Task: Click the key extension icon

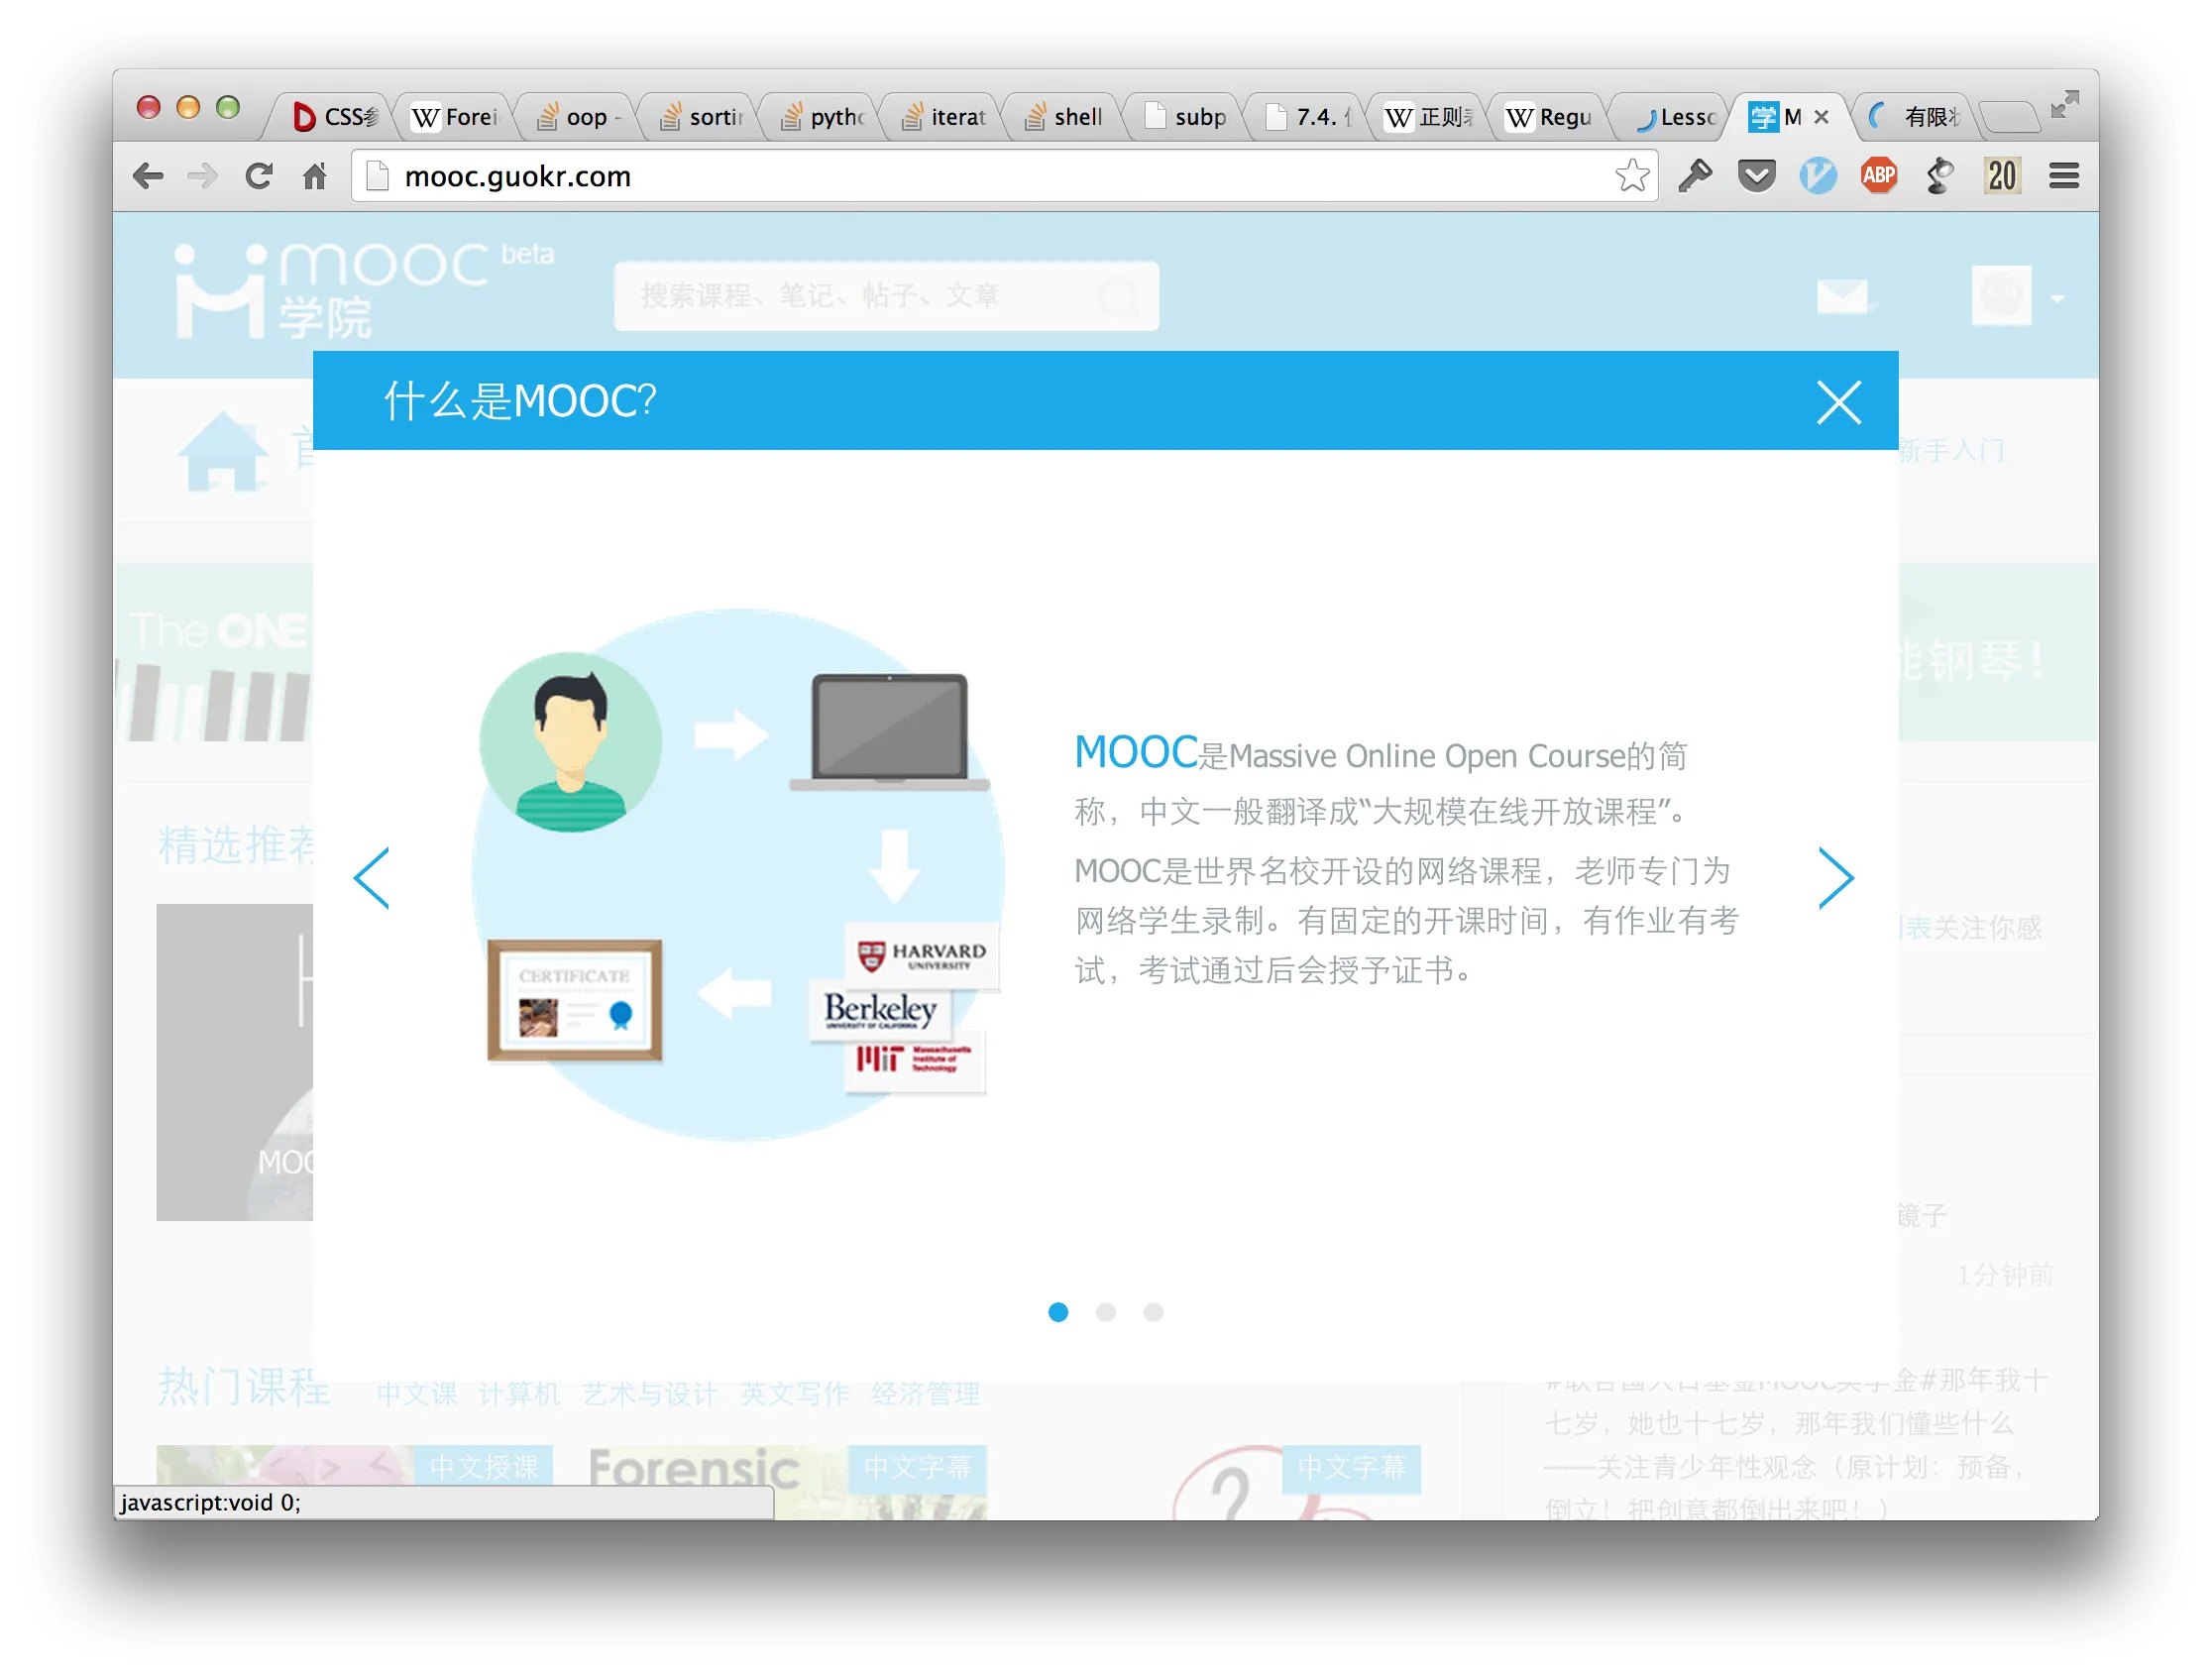Action: (1695, 176)
